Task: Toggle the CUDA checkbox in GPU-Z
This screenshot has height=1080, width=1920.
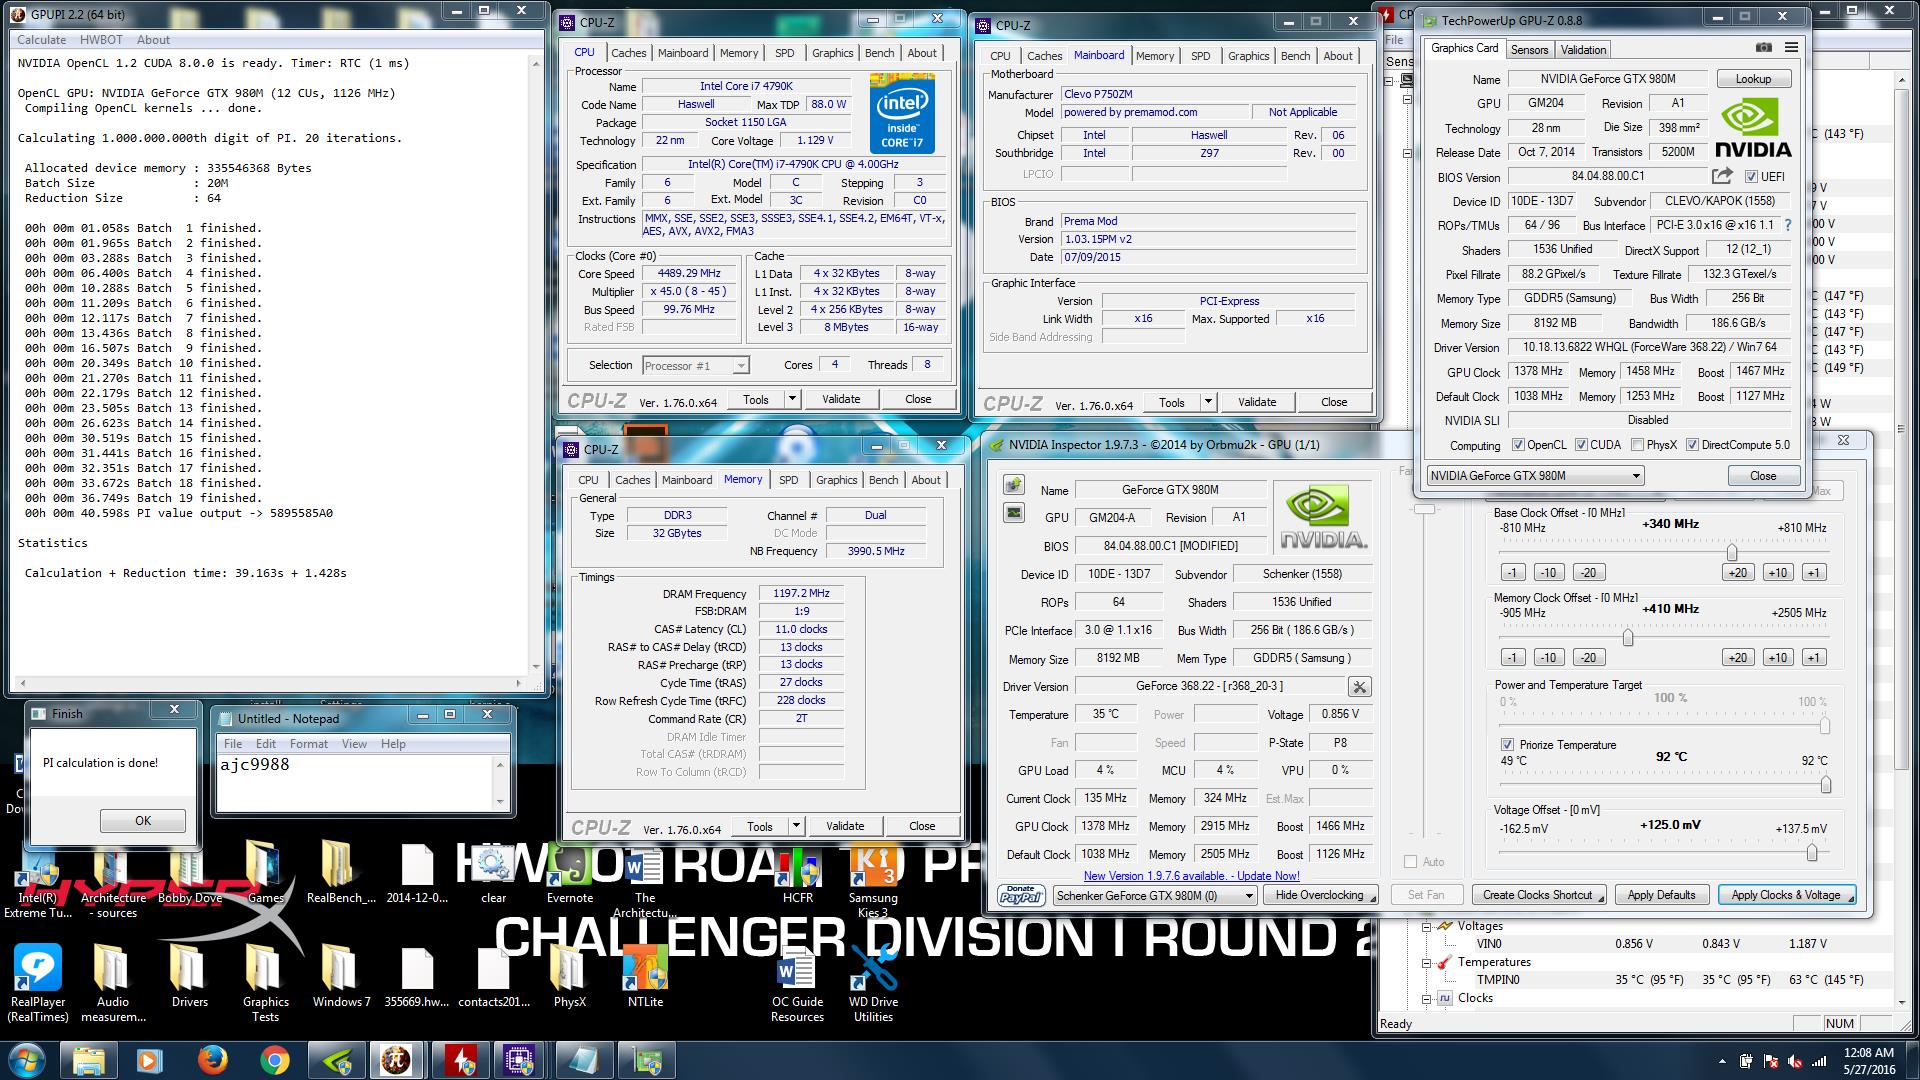Action: (1581, 445)
